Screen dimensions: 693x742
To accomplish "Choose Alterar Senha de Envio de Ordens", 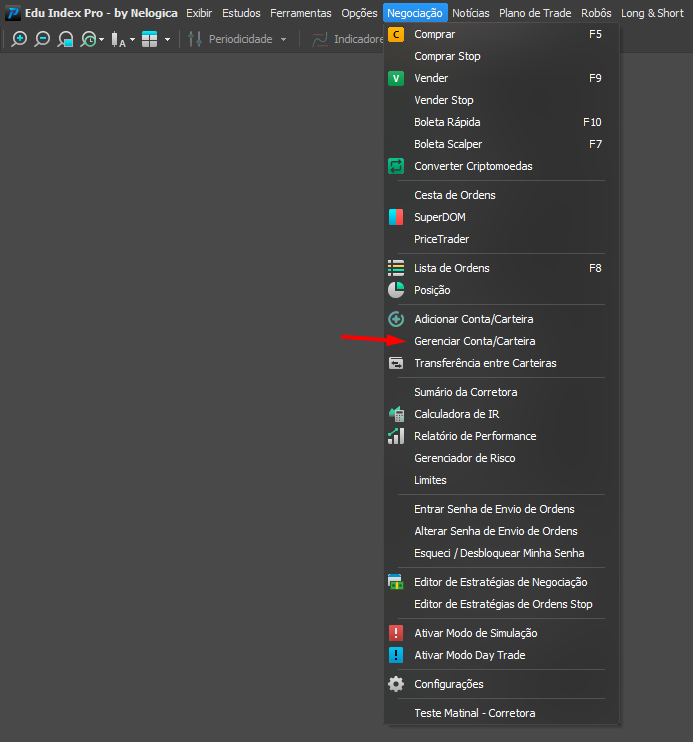I will pyautogui.click(x=502, y=531).
